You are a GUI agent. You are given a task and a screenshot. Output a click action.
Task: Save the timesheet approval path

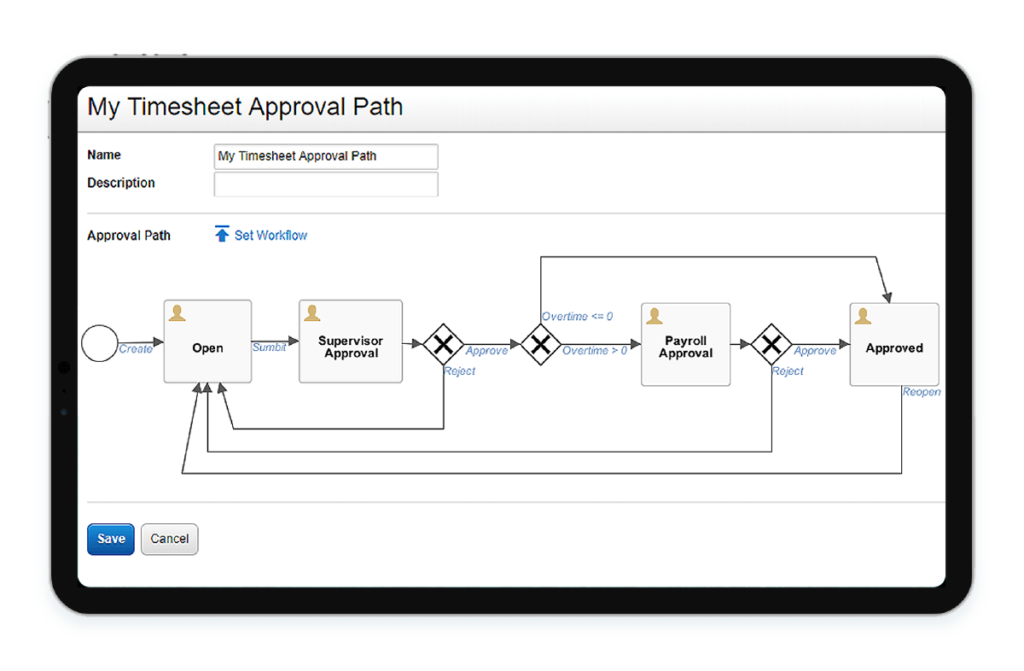110,539
